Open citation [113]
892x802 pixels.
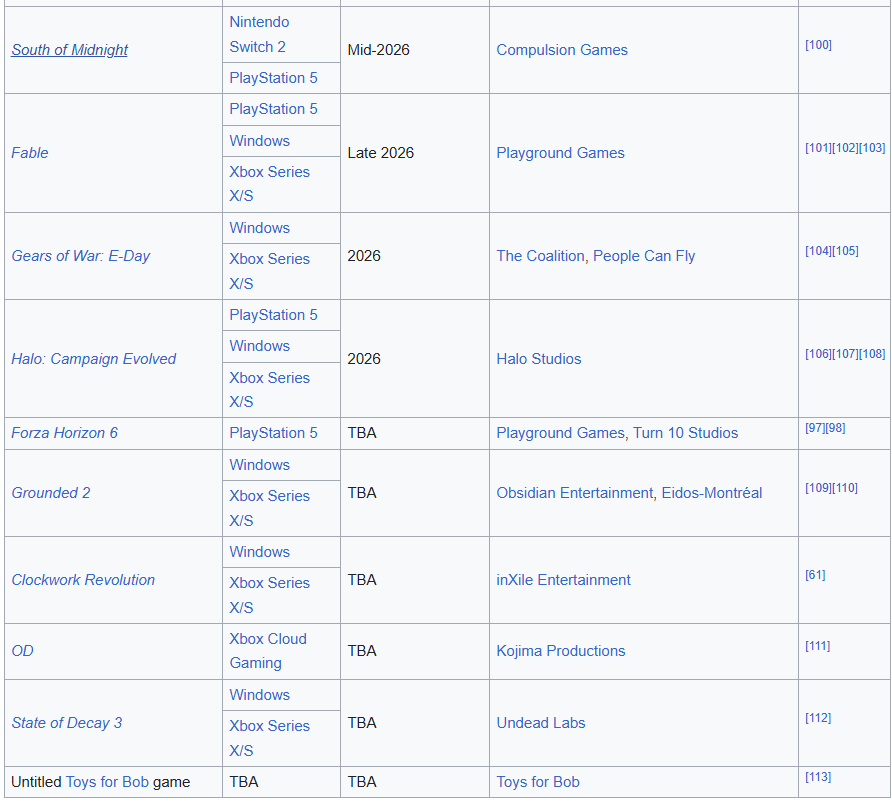(x=818, y=777)
